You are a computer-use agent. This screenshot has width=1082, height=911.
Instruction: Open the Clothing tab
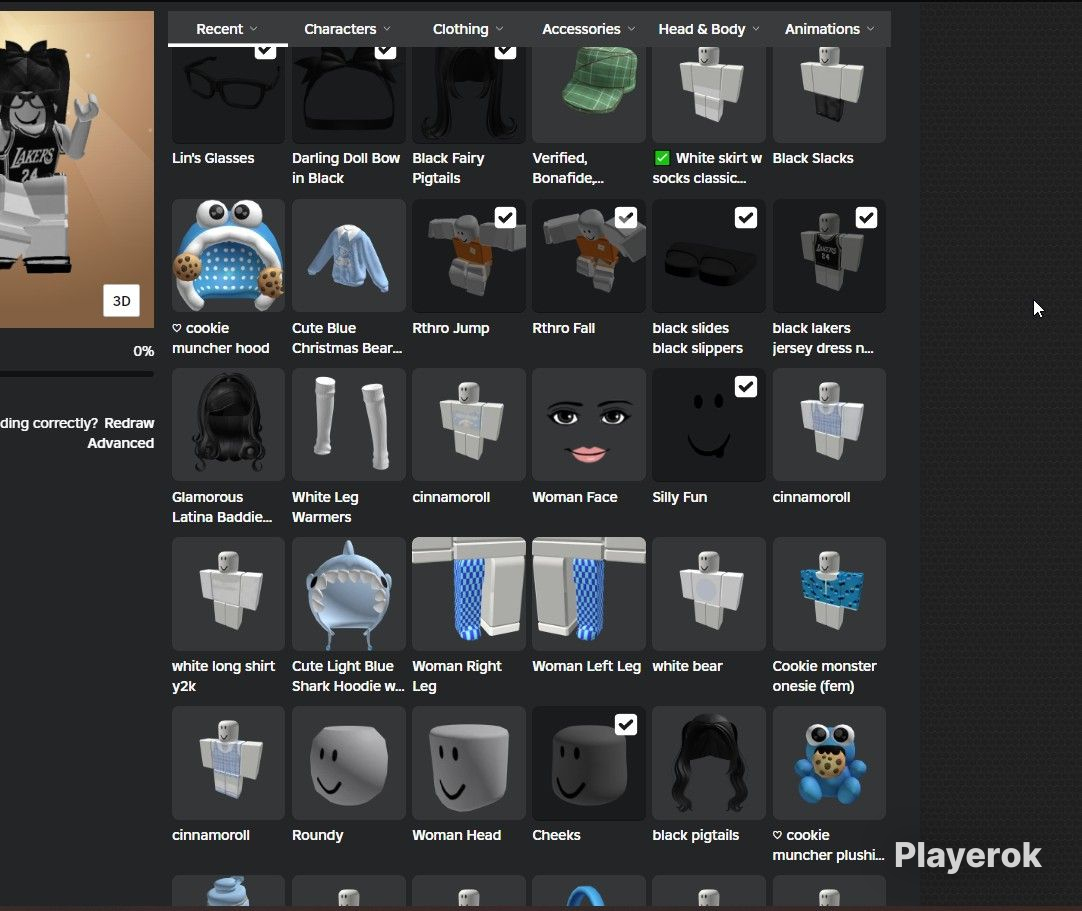(x=467, y=29)
